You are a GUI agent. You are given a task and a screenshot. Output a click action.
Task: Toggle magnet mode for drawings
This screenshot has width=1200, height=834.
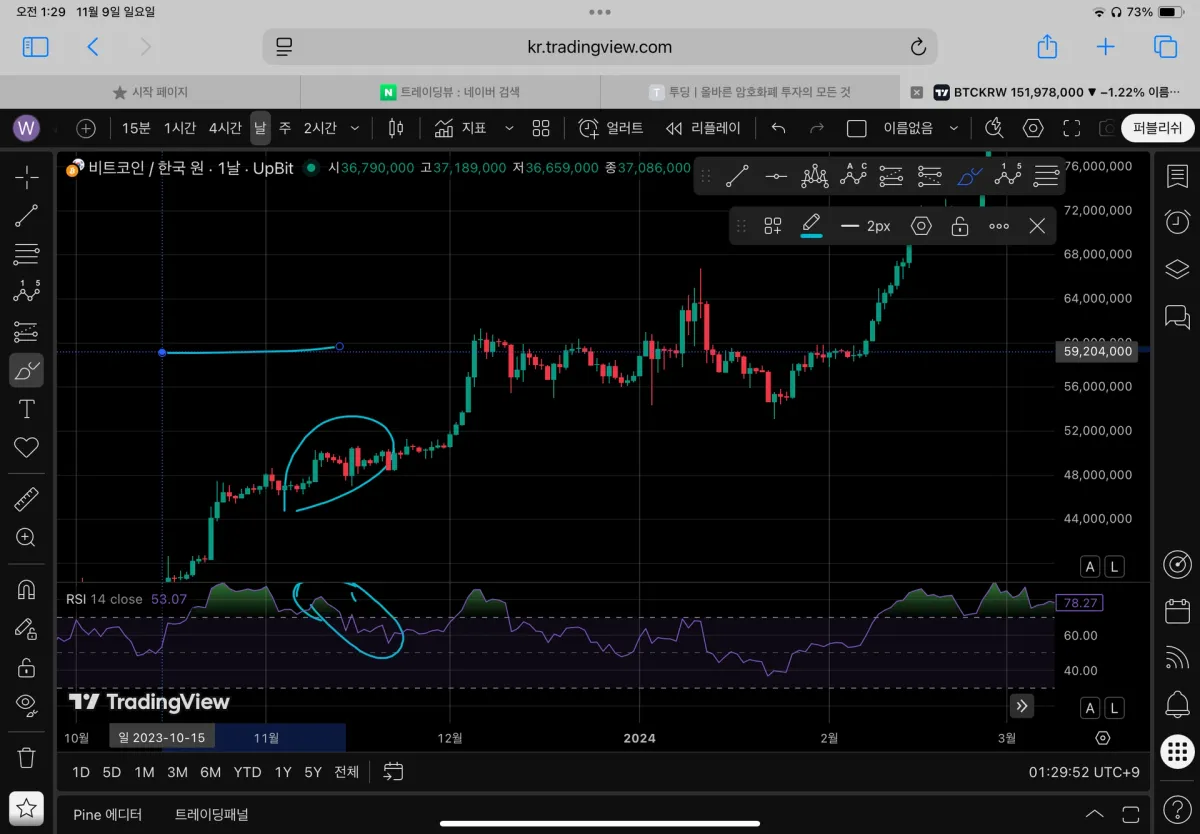tap(27, 590)
